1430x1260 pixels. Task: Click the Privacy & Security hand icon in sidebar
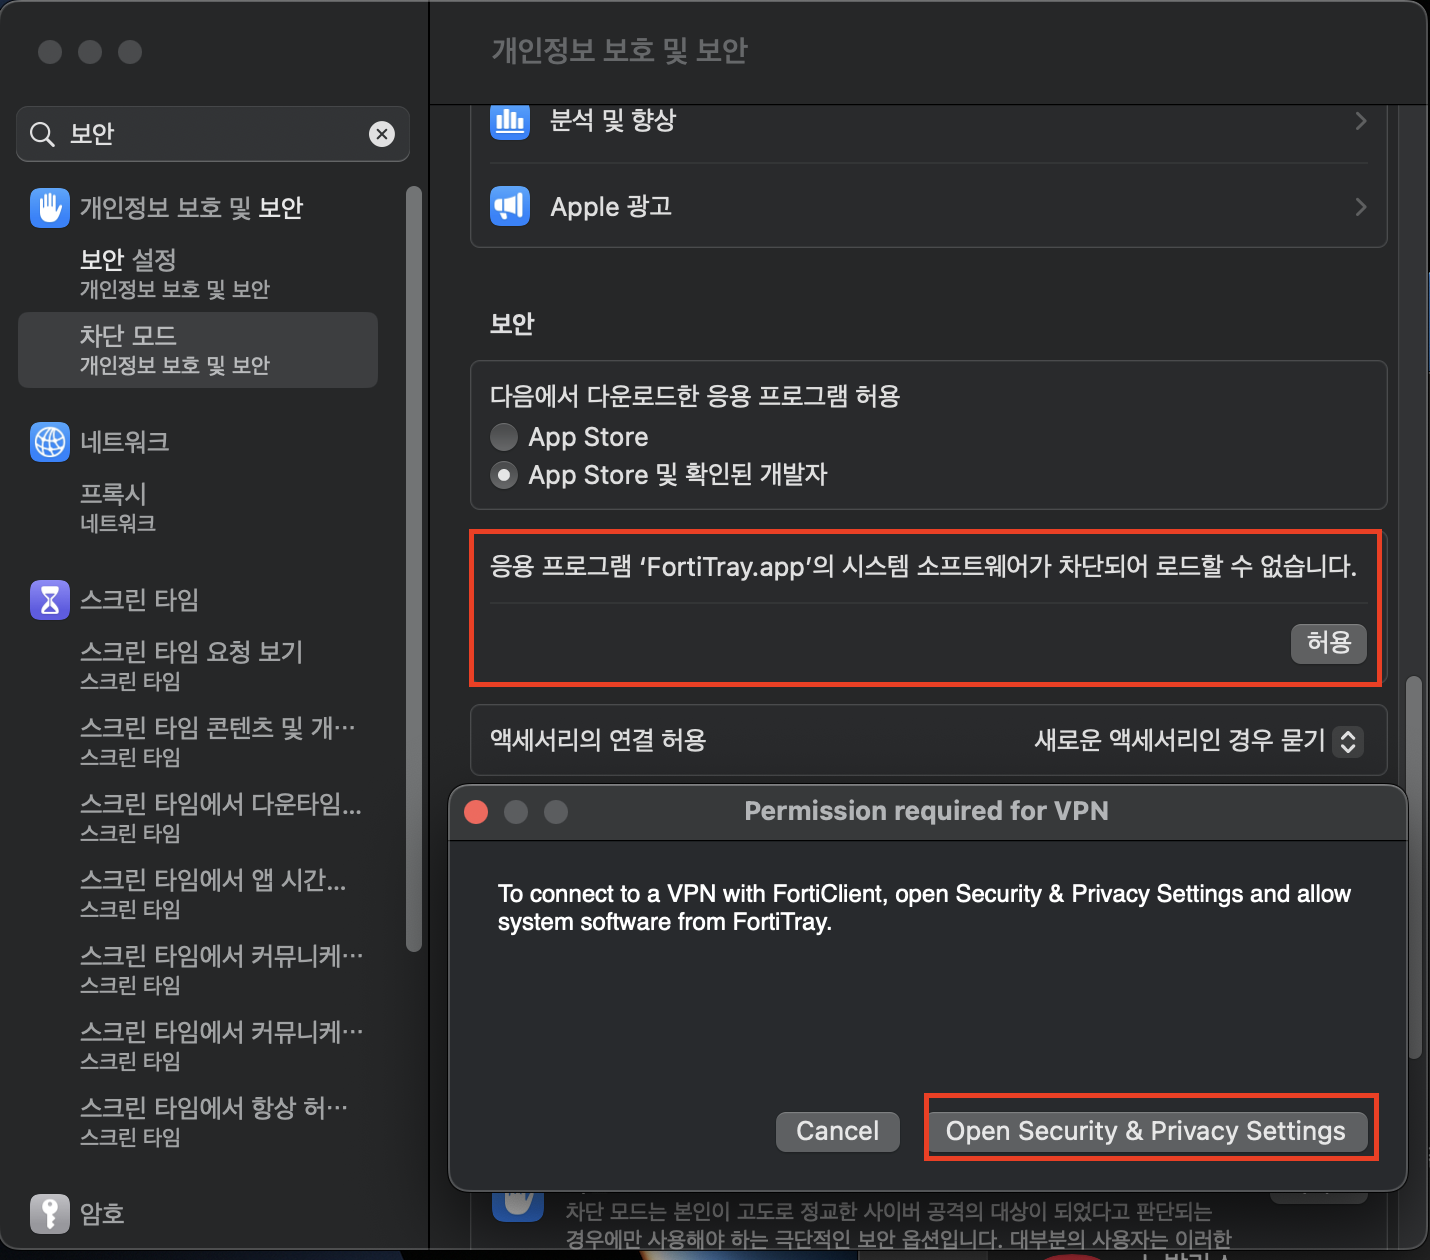click(50, 208)
